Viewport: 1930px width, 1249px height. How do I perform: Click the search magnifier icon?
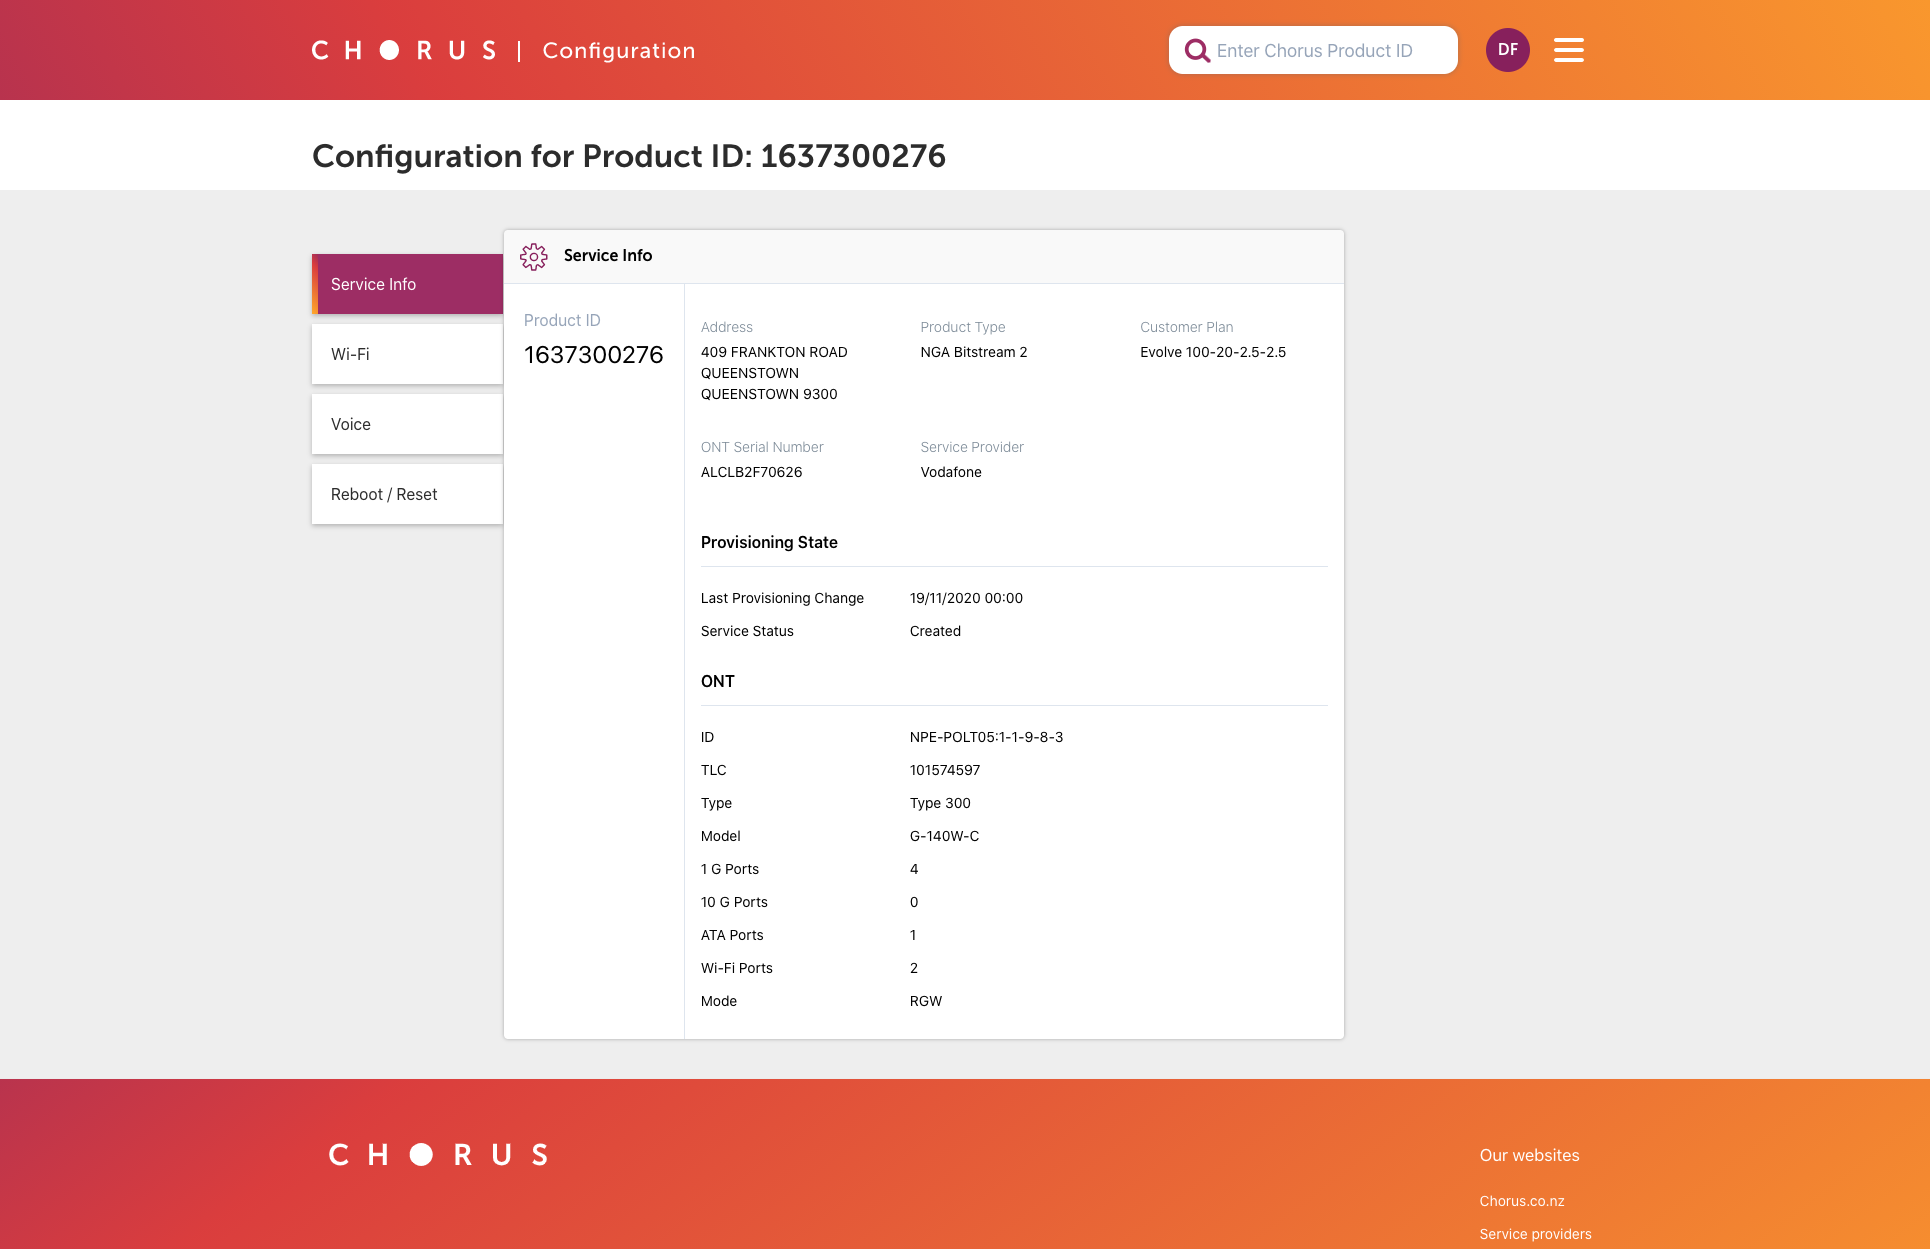pyautogui.click(x=1196, y=50)
